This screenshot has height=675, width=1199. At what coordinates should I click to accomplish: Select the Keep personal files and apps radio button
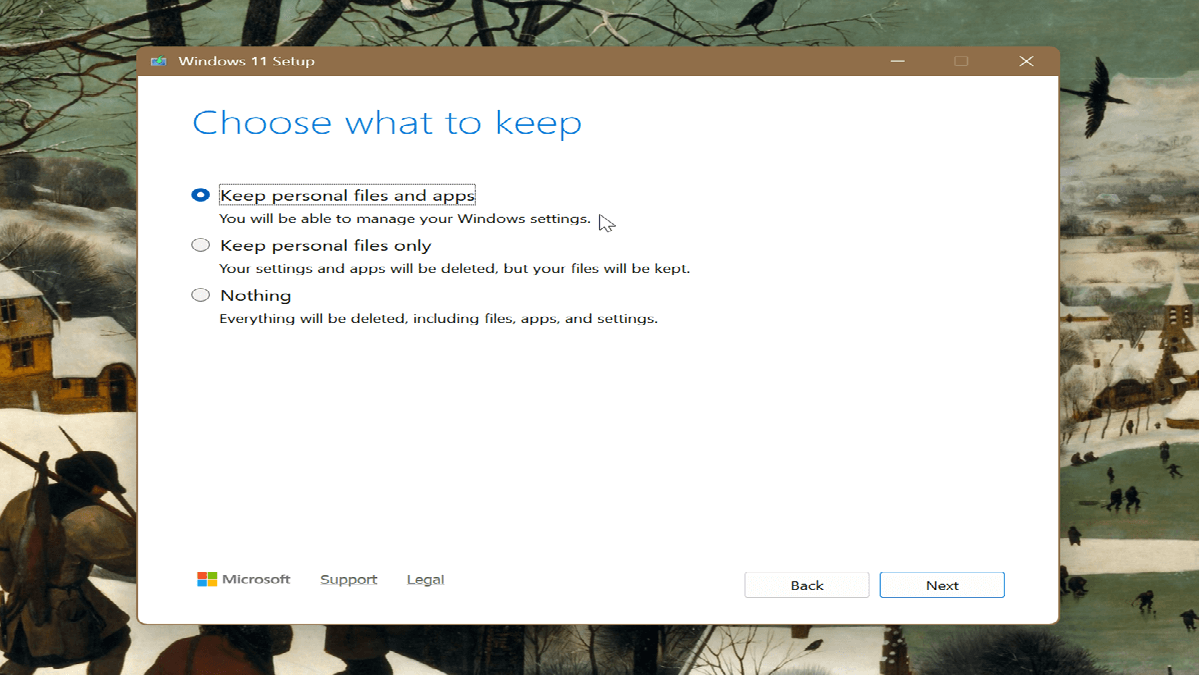point(200,195)
